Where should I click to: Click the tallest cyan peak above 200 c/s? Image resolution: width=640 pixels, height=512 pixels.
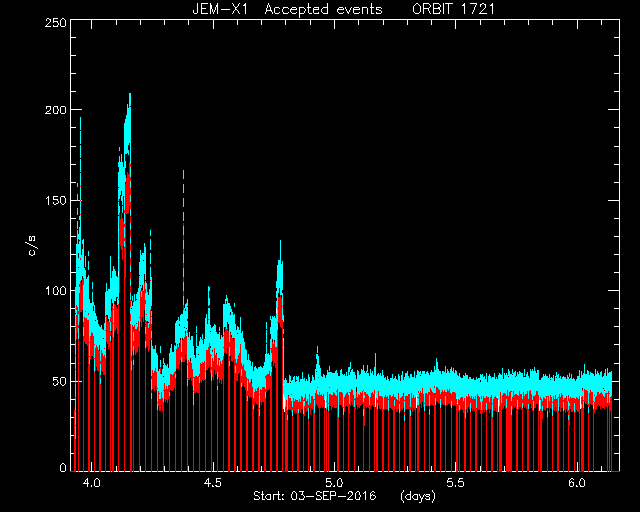[129, 100]
